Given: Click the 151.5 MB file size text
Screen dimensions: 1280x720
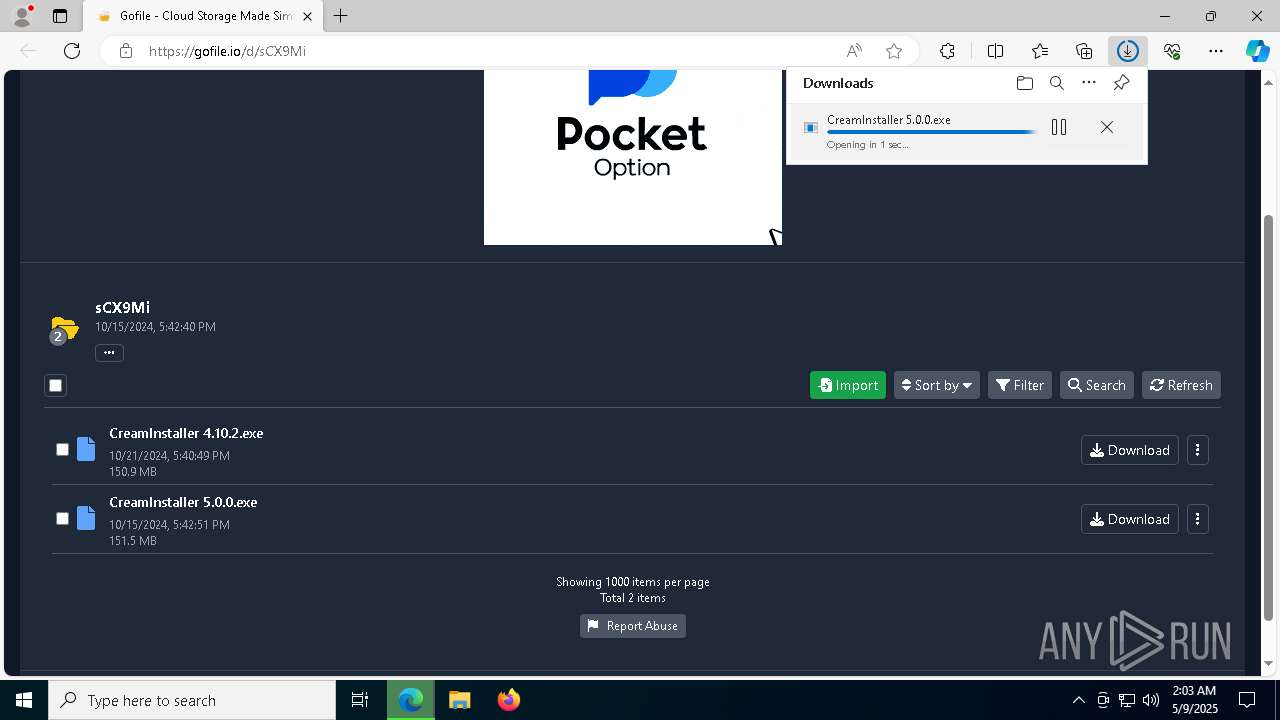Looking at the screenshot, I should (133, 540).
